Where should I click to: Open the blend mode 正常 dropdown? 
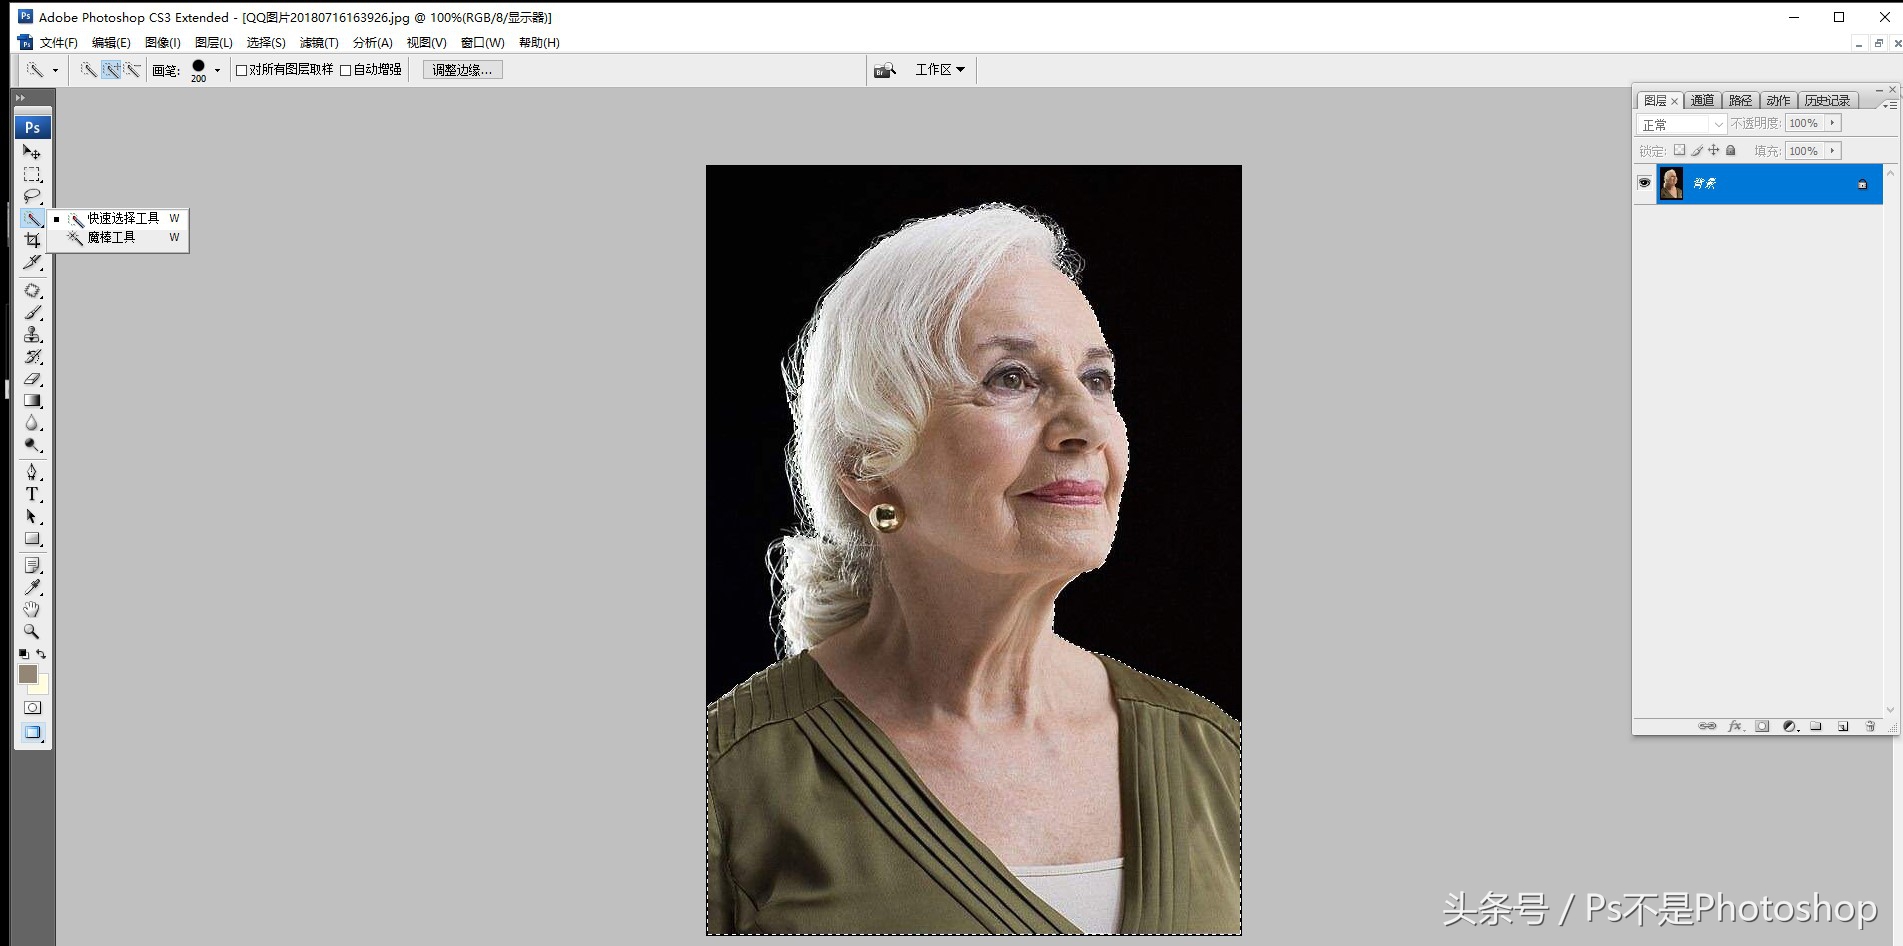click(x=1681, y=124)
